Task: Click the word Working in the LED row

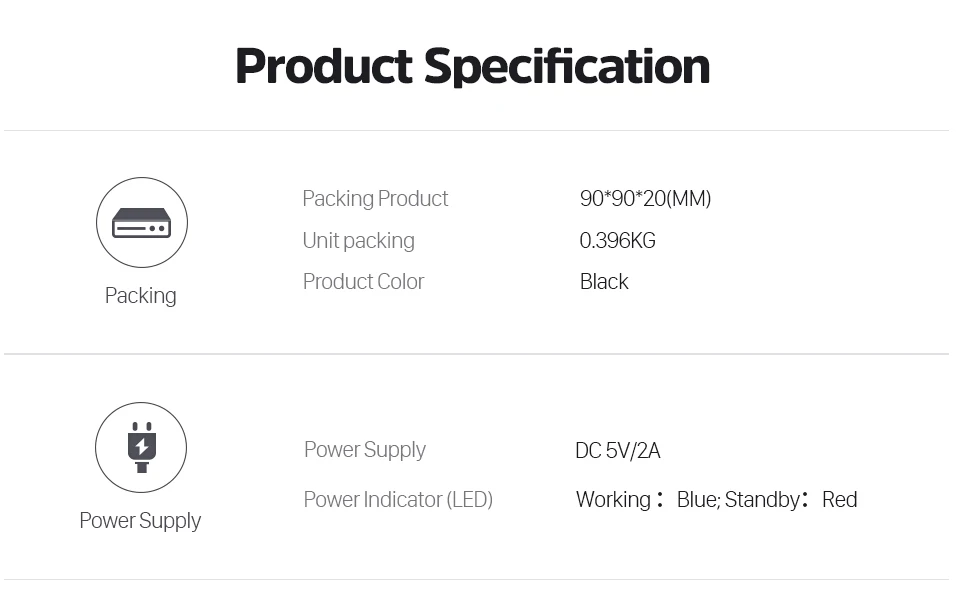Action: tap(613, 500)
